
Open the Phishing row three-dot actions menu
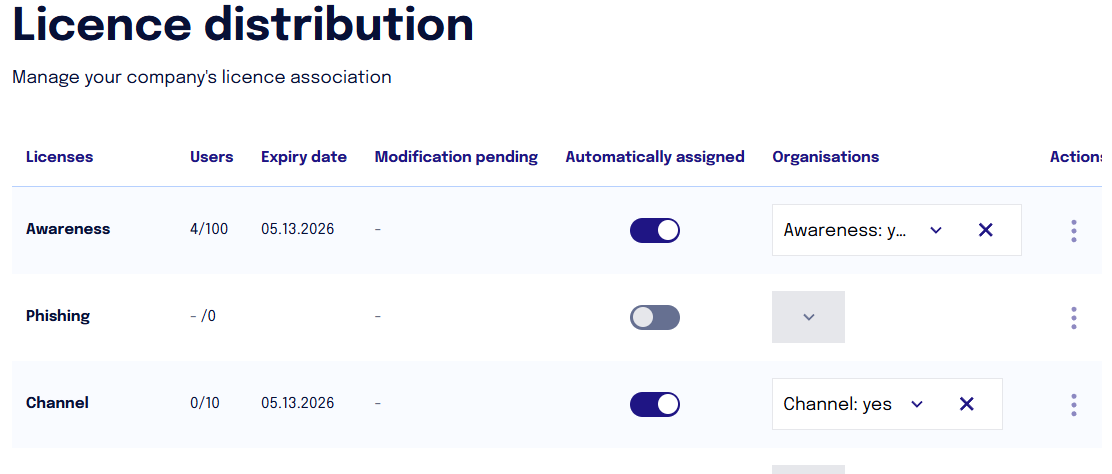pyautogui.click(x=1074, y=318)
